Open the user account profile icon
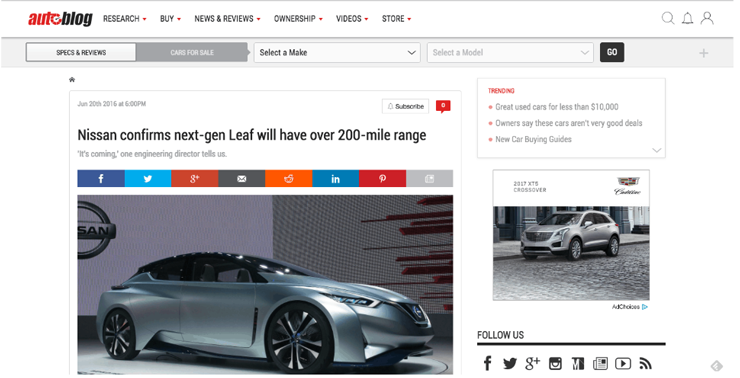The height and width of the screenshot is (378, 740). (x=707, y=19)
